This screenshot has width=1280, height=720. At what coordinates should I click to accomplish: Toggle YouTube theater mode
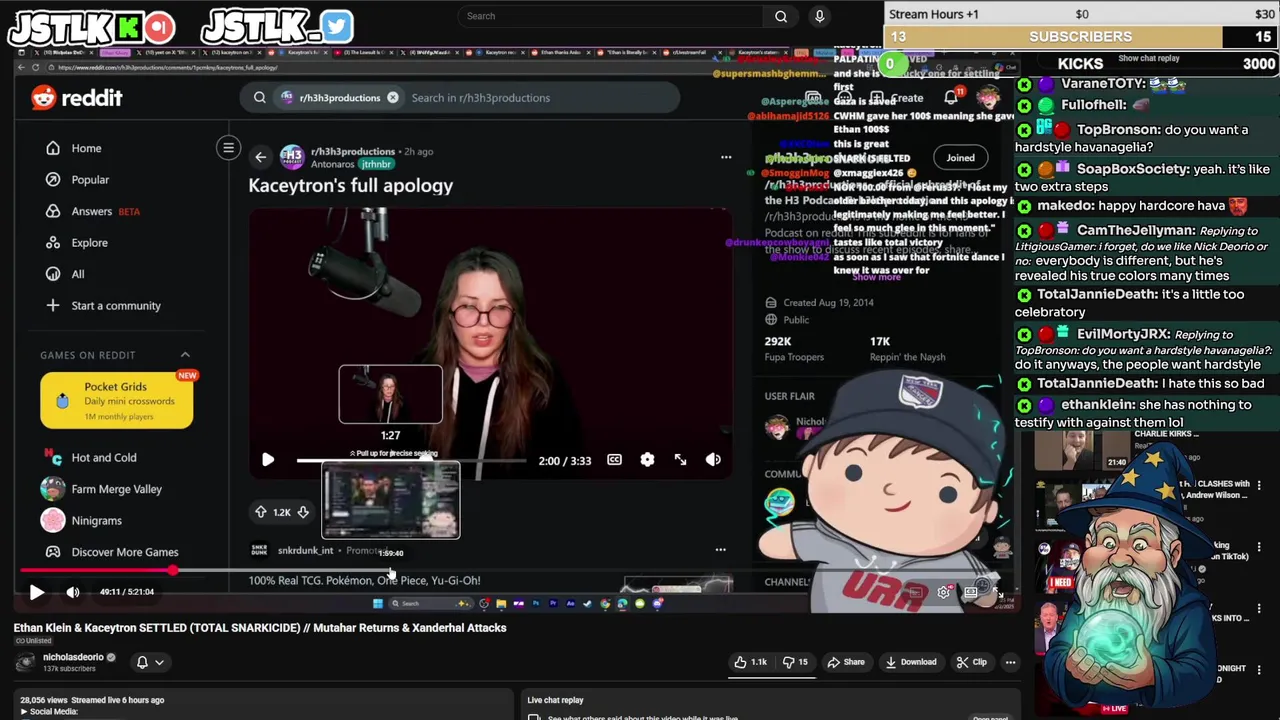pyautogui.click(x=970, y=592)
